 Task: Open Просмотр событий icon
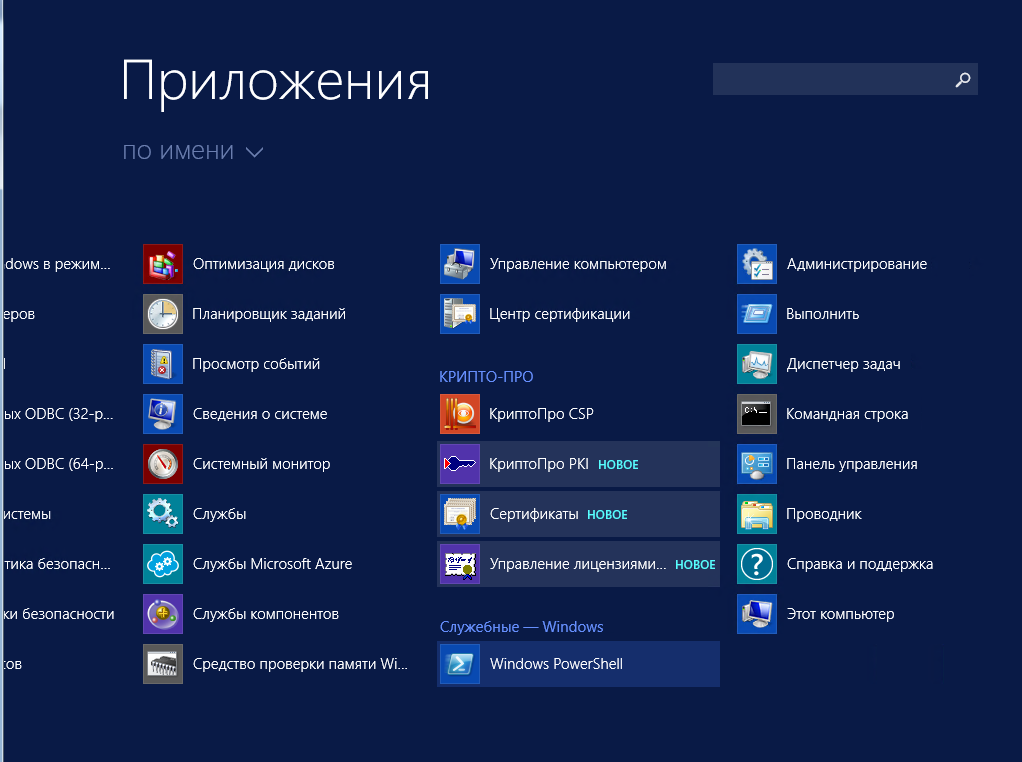point(163,364)
